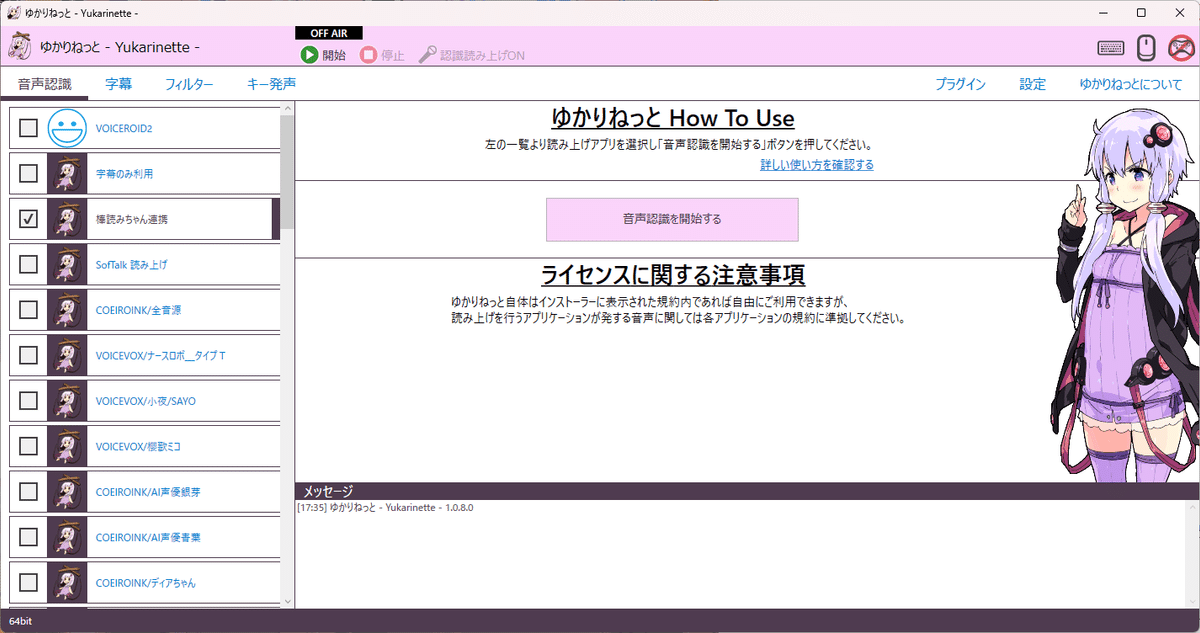Click the メッセージ panel header
This screenshot has height=633, width=1200.
pyautogui.click(x=747, y=491)
